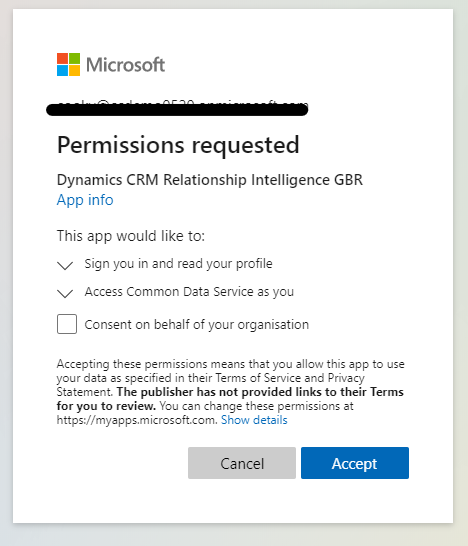
Task: Select 'Sign you in and read your profile'
Action: click(x=178, y=264)
